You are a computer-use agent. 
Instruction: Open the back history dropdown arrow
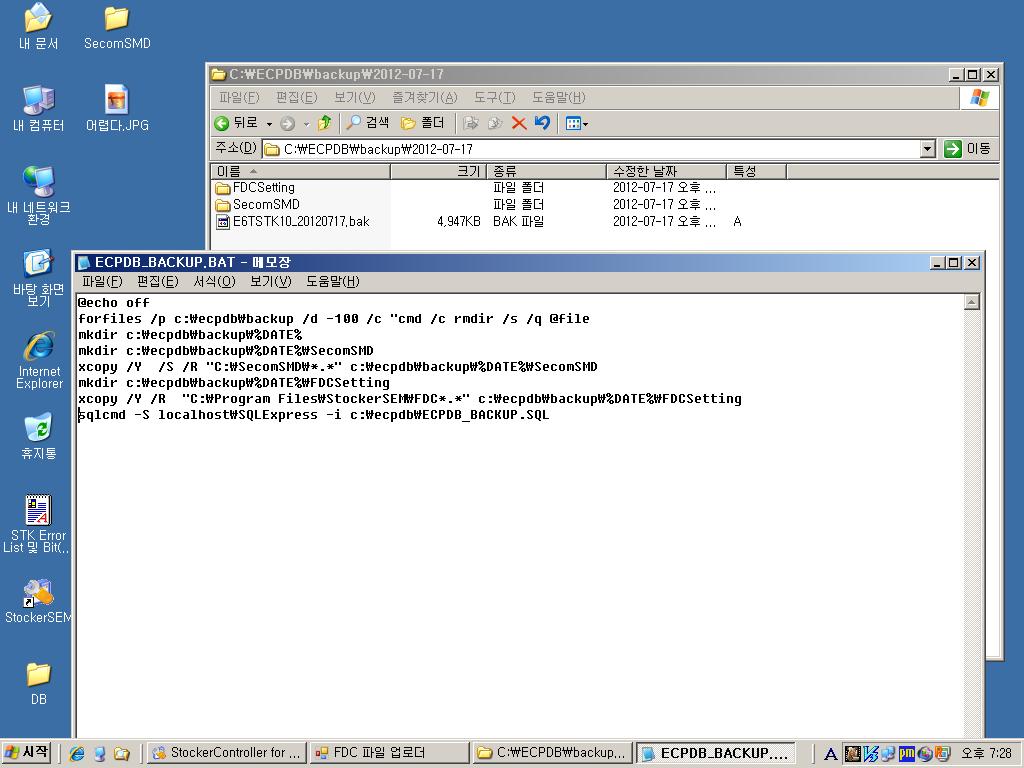pos(268,123)
